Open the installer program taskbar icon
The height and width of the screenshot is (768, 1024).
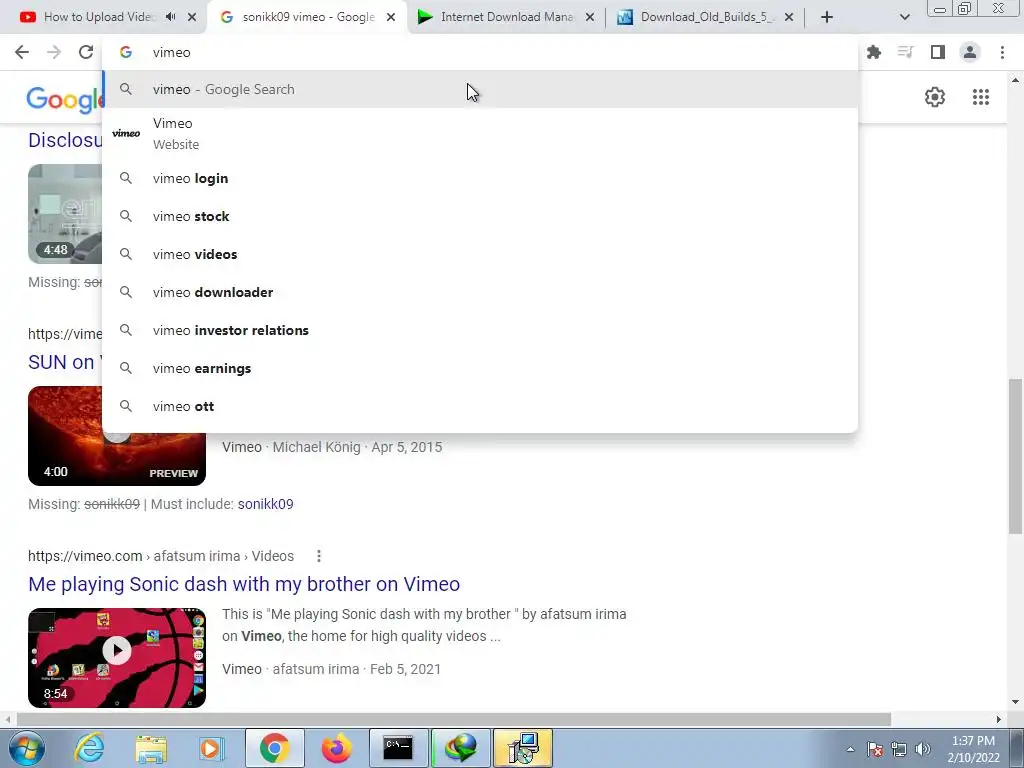[522, 748]
